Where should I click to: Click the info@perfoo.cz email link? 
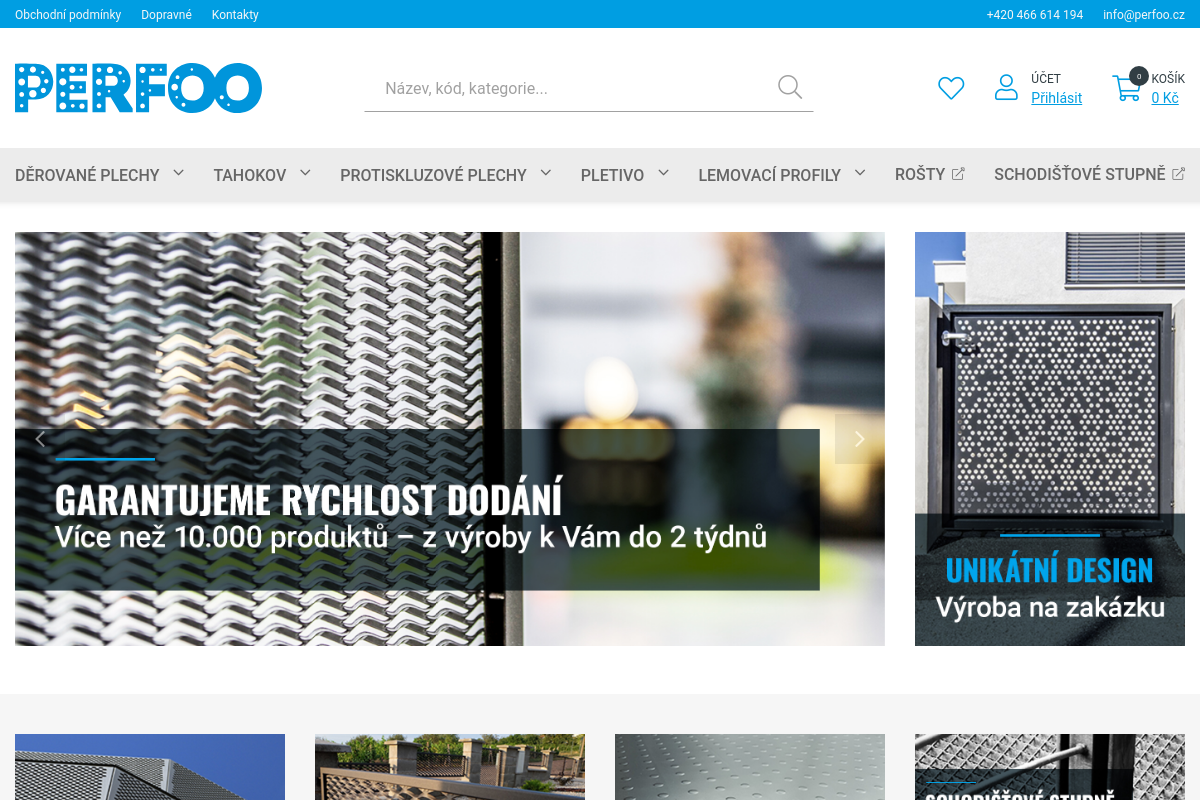(1143, 15)
